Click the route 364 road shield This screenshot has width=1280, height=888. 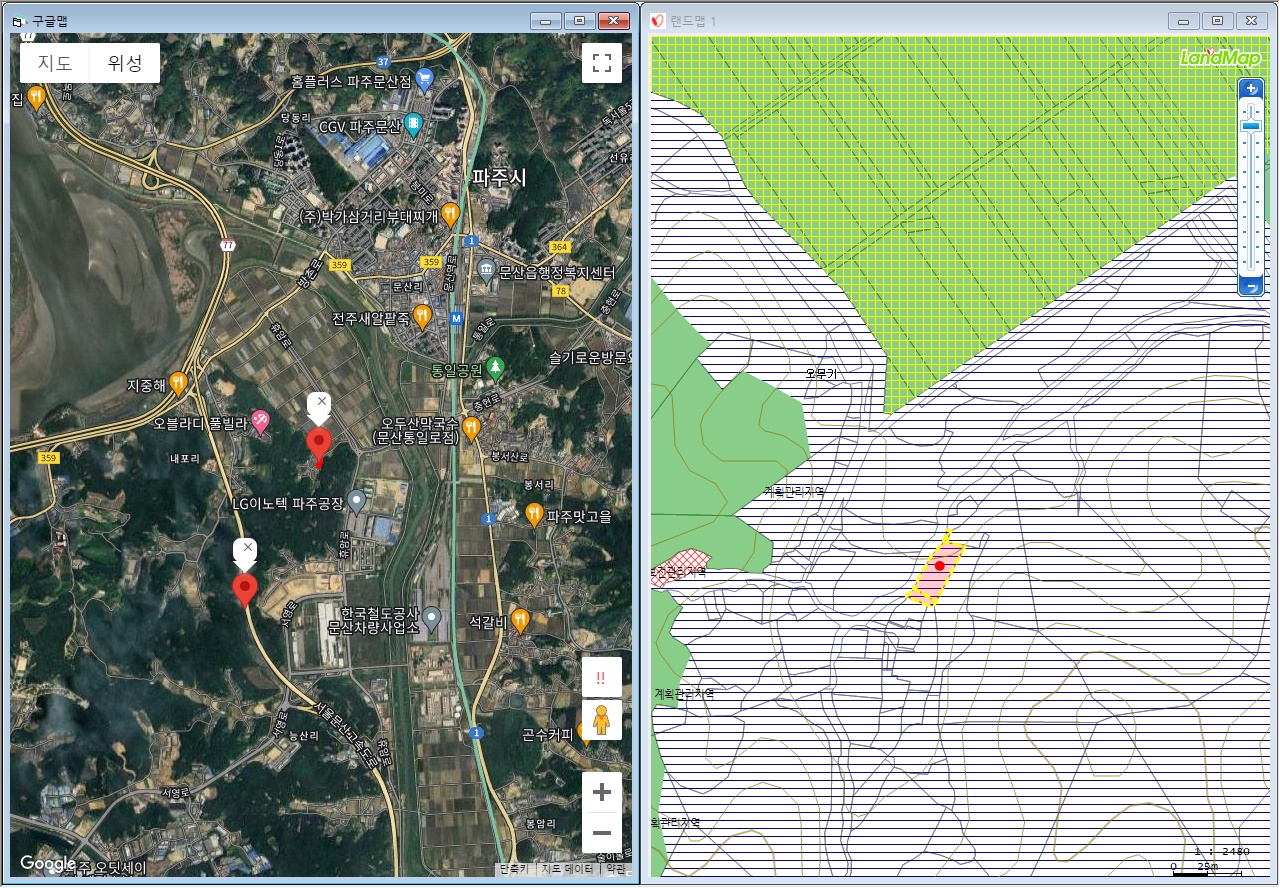pyautogui.click(x=559, y=247)
